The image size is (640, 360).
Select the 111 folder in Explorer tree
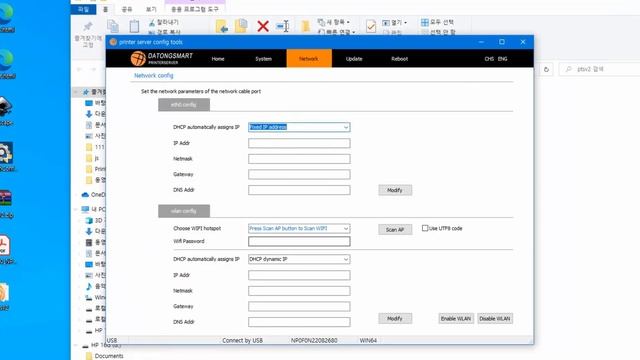95,147
